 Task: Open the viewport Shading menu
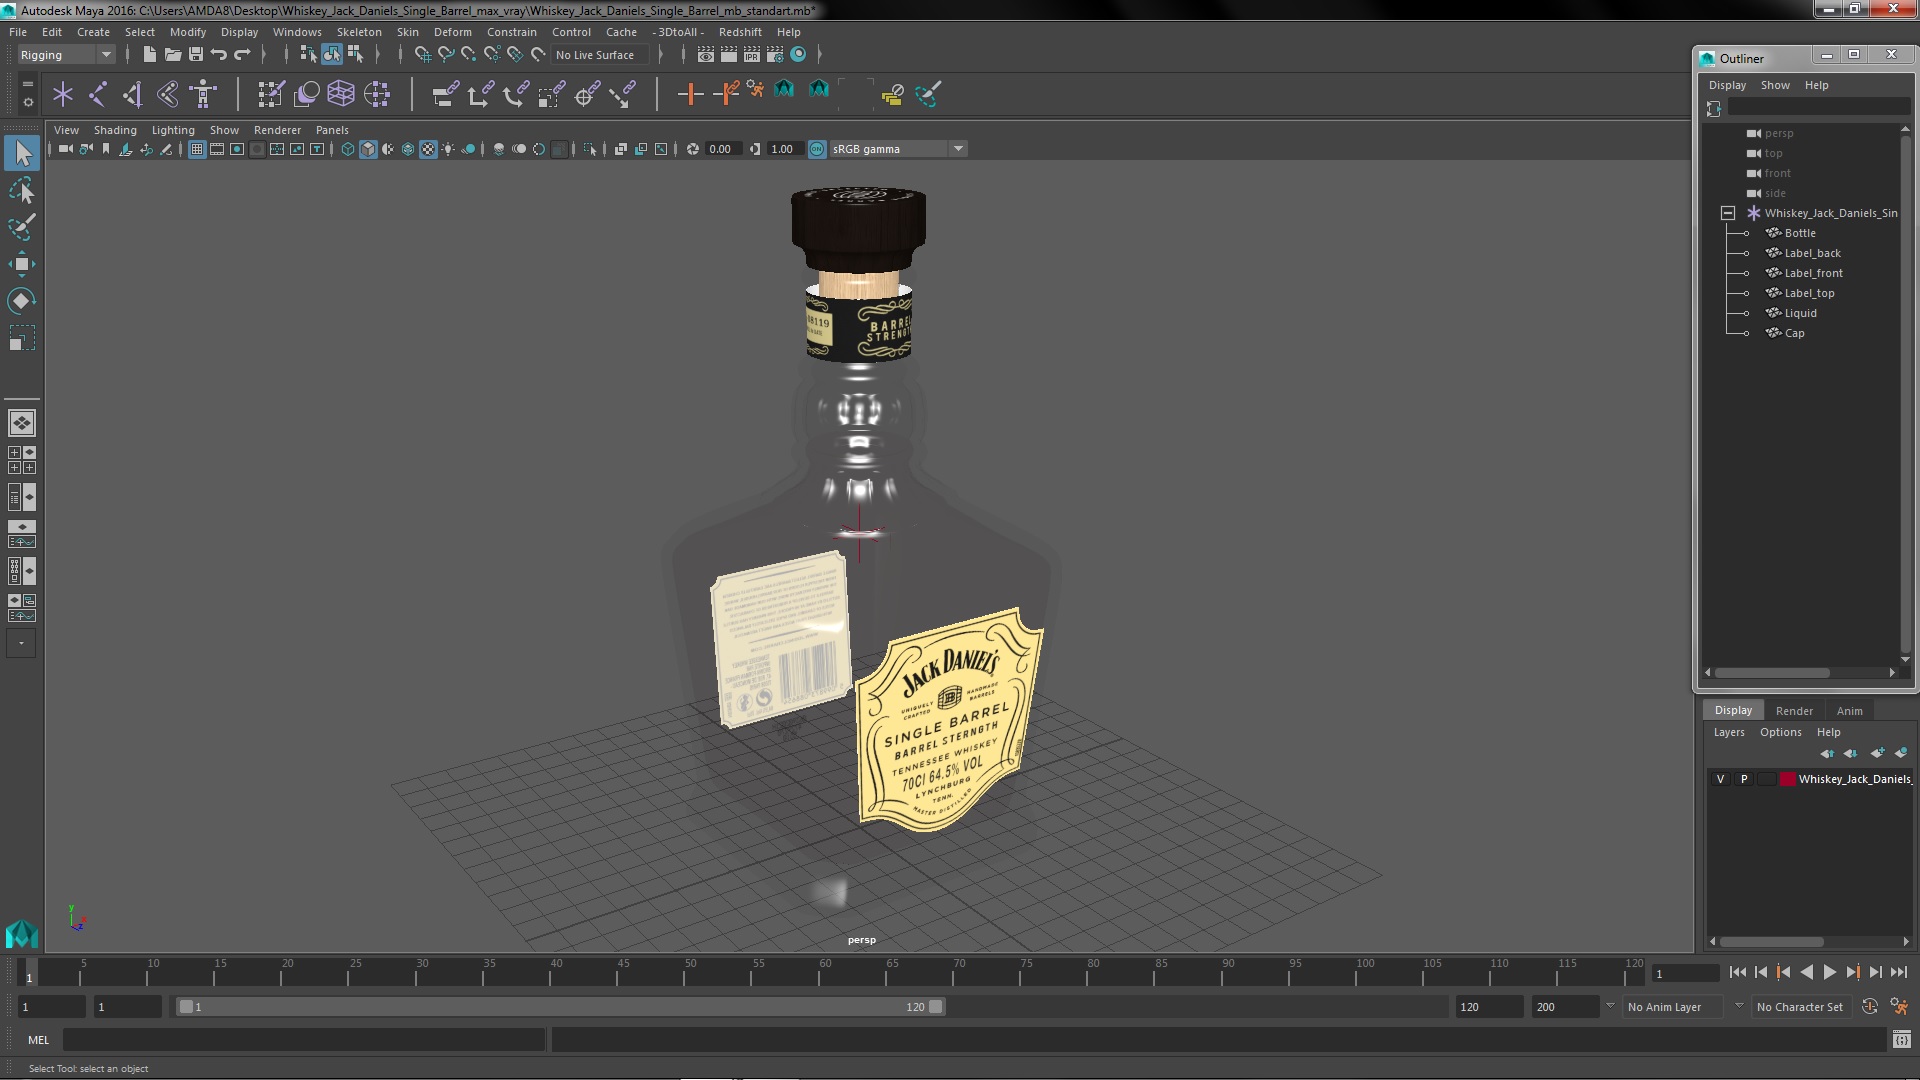pyautogui.click(x=115, y=130)
